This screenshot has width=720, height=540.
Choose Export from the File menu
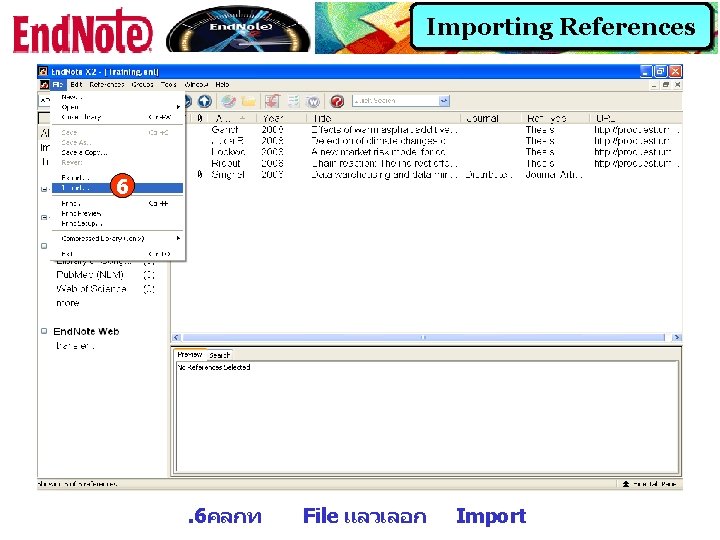coord(117,177)
